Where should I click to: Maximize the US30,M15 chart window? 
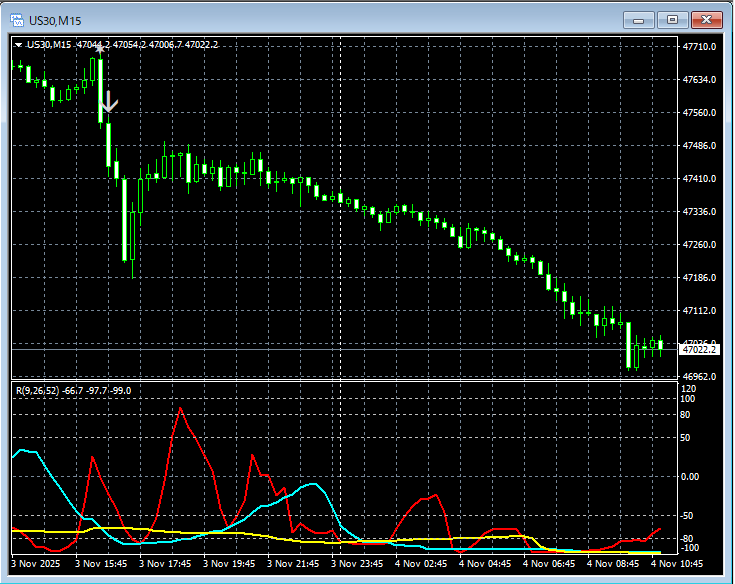(672, 19)
